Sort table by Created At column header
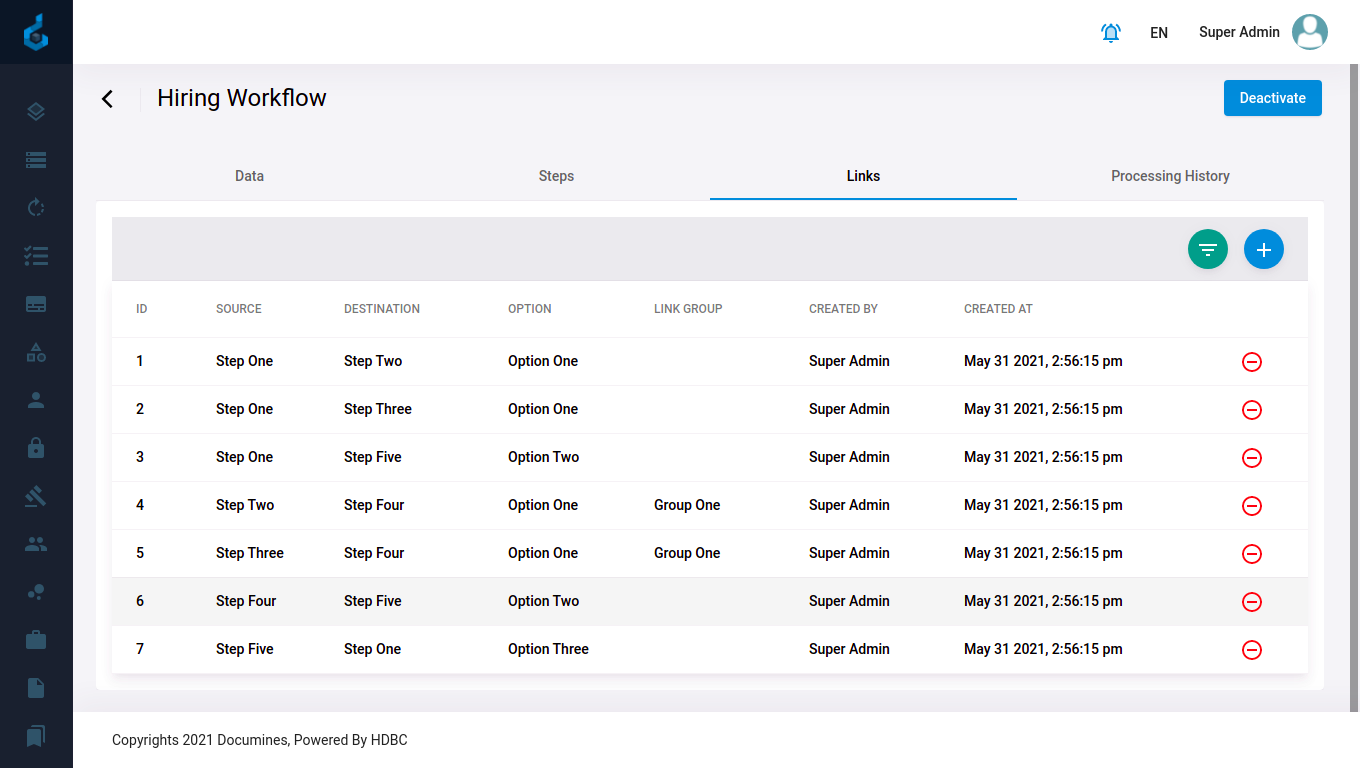This screenshot has width=1360, height=768. [997, 309]
